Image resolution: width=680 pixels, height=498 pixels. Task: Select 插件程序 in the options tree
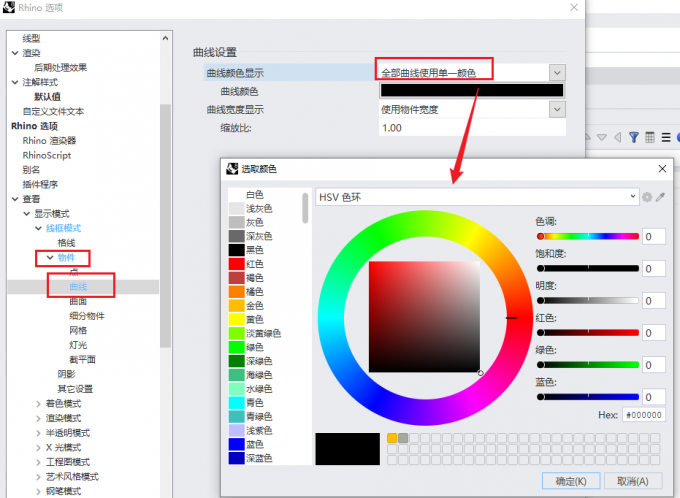click(x=40, y=184)
